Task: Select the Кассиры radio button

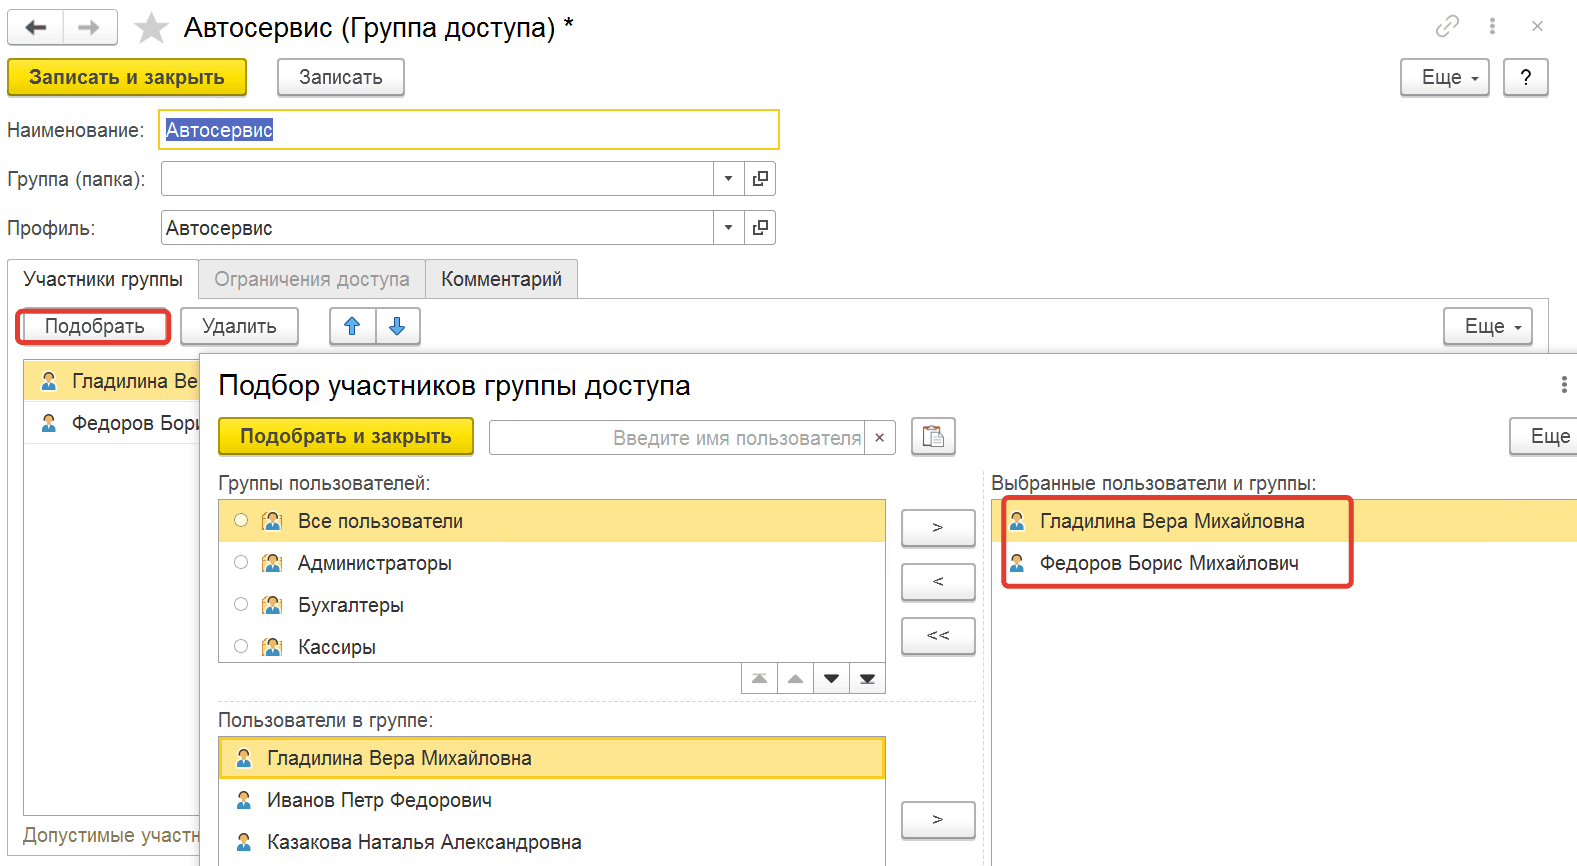Action: pos(241,646)
